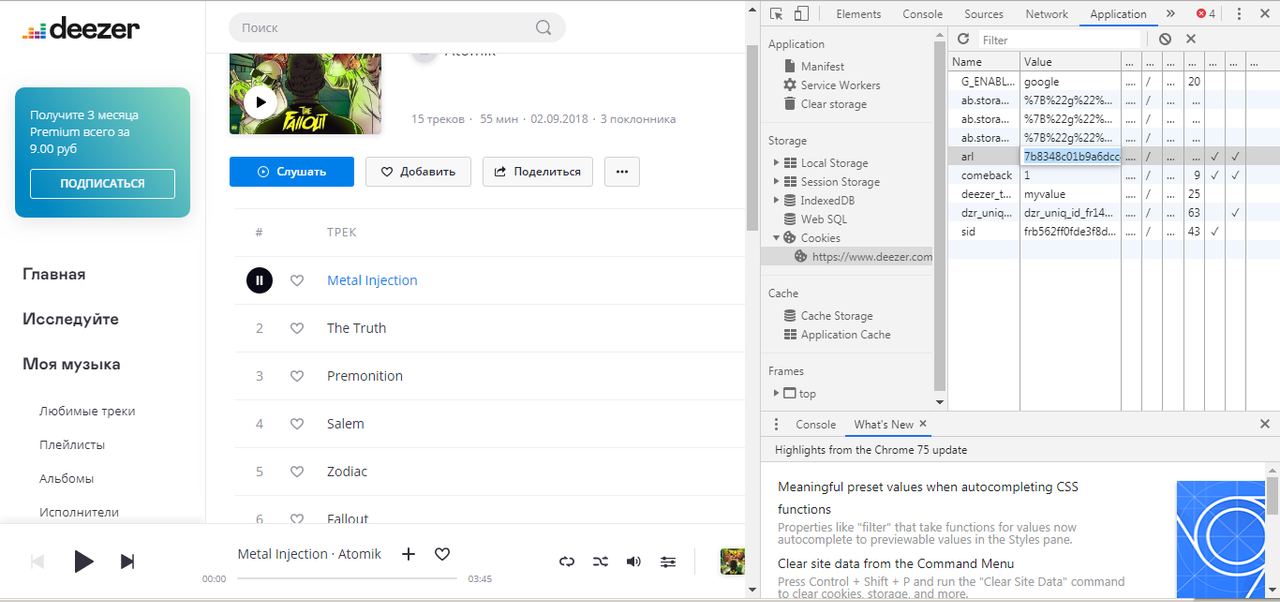
Task: Favorite the current track in player bar
Action: 442,554
